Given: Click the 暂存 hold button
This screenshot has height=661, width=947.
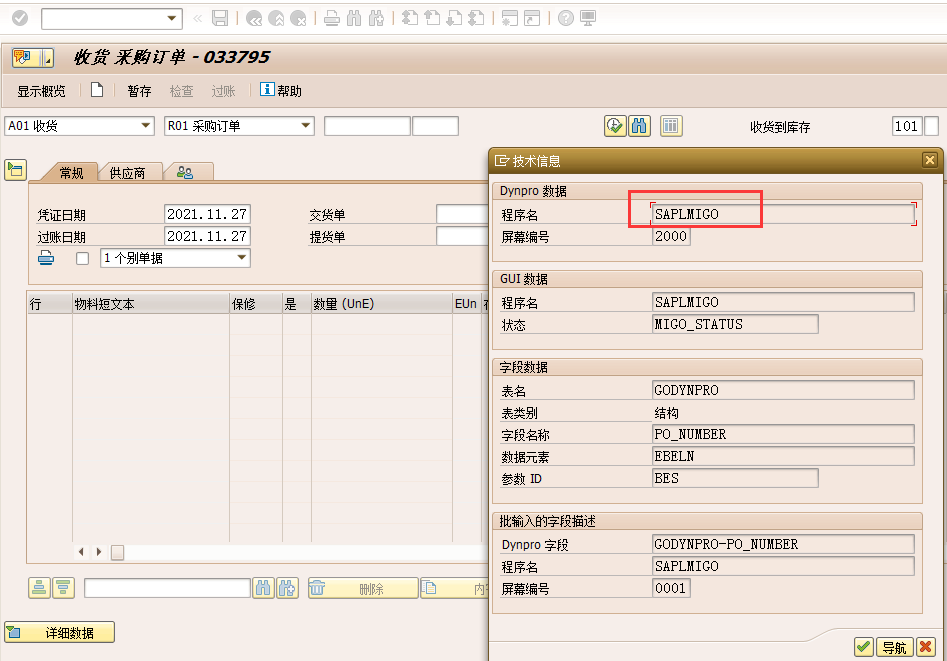Looking at the screenshot, I should [139, 91].
